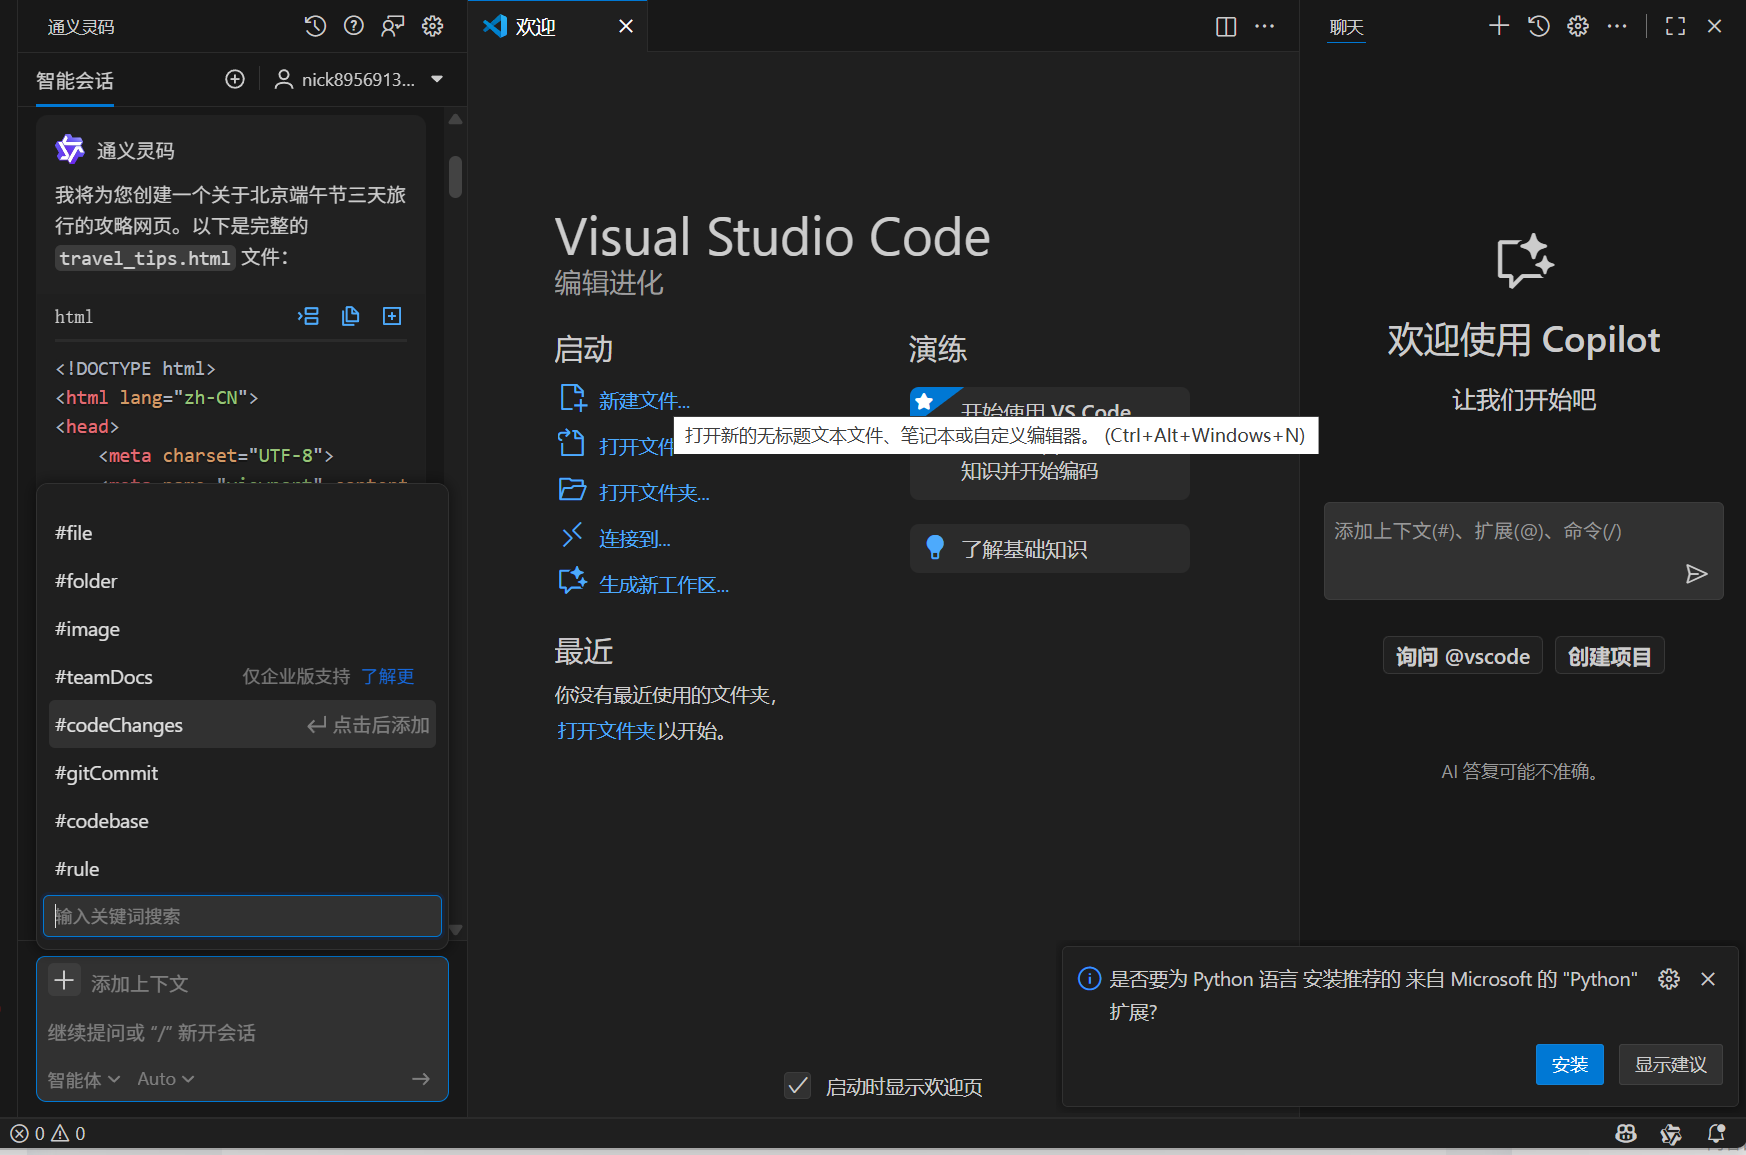Open 了解基础知识 walkthrough
Image resolution: width=1746 pixels, height=1155 pixels.
(1050, 549)
